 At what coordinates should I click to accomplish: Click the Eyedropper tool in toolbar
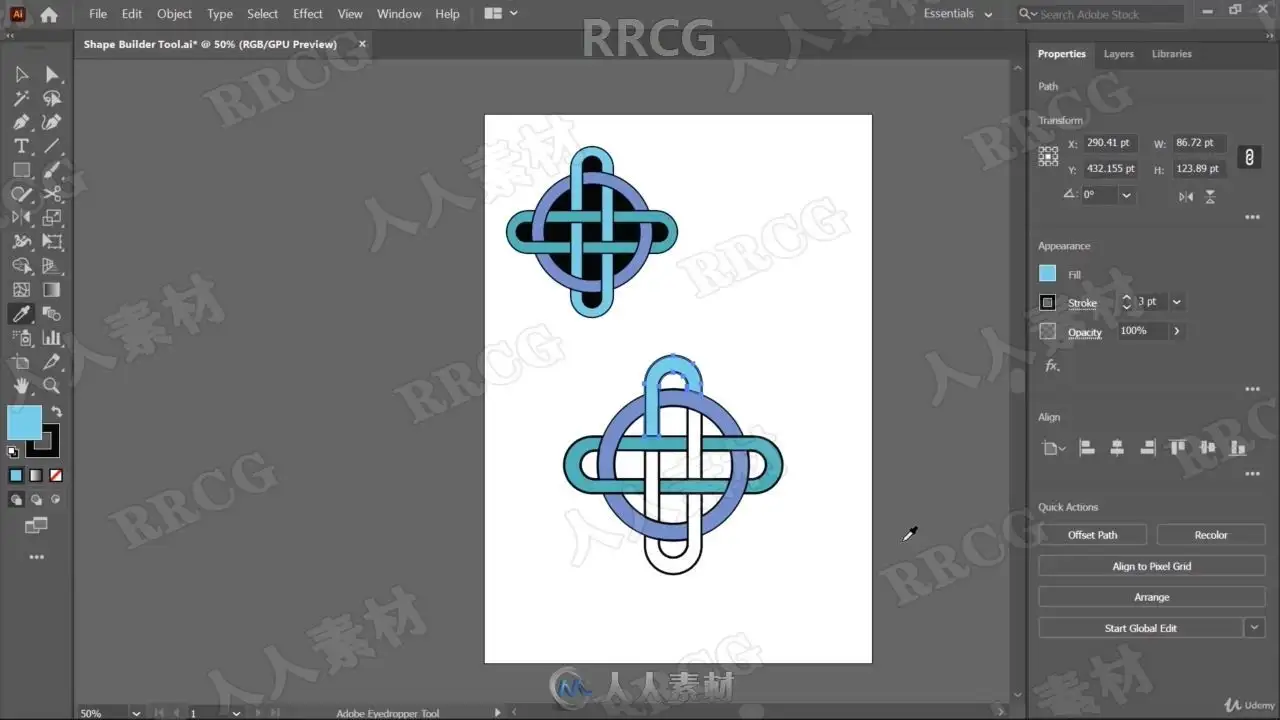pyautogui.click(x=21, y=314)
